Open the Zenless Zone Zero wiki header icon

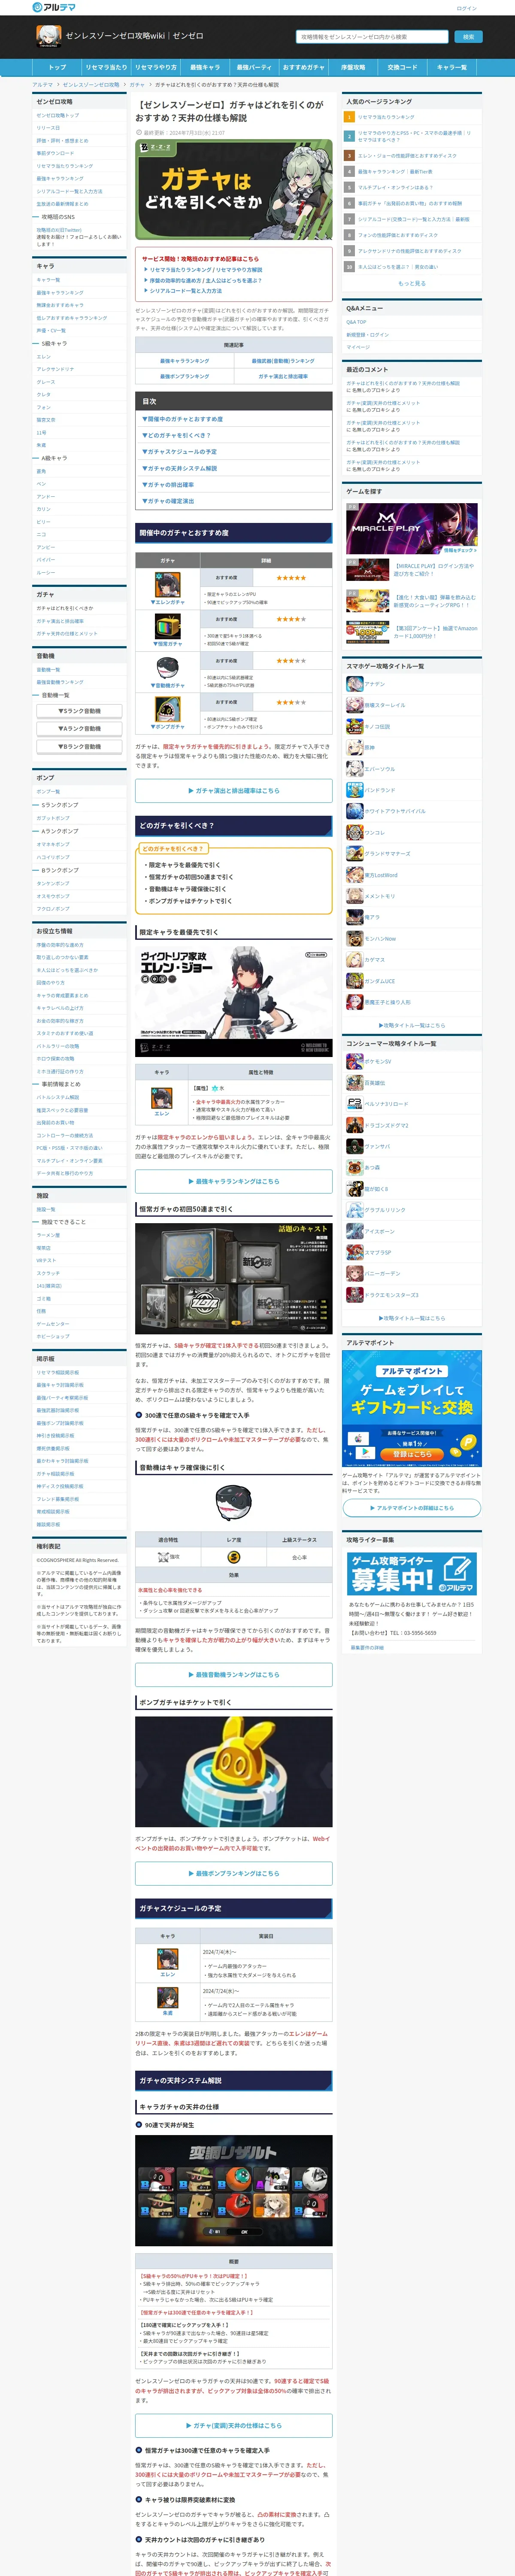click(49, 37)
